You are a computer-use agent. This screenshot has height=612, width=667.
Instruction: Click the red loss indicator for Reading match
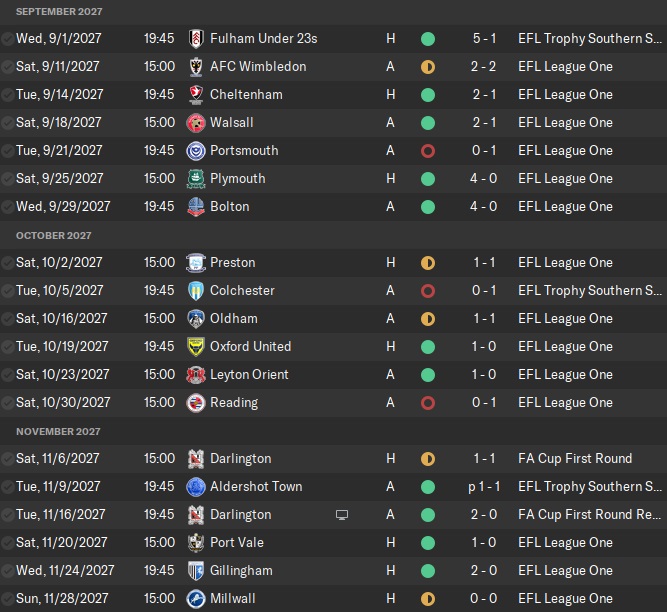(428, 403)
